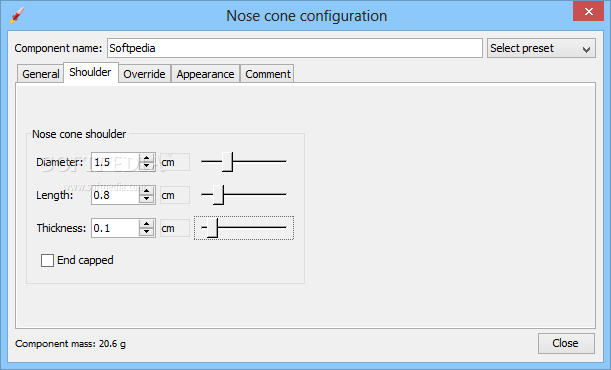
Task: Open the Select preset dropdown
Action: tap(541, 48)
